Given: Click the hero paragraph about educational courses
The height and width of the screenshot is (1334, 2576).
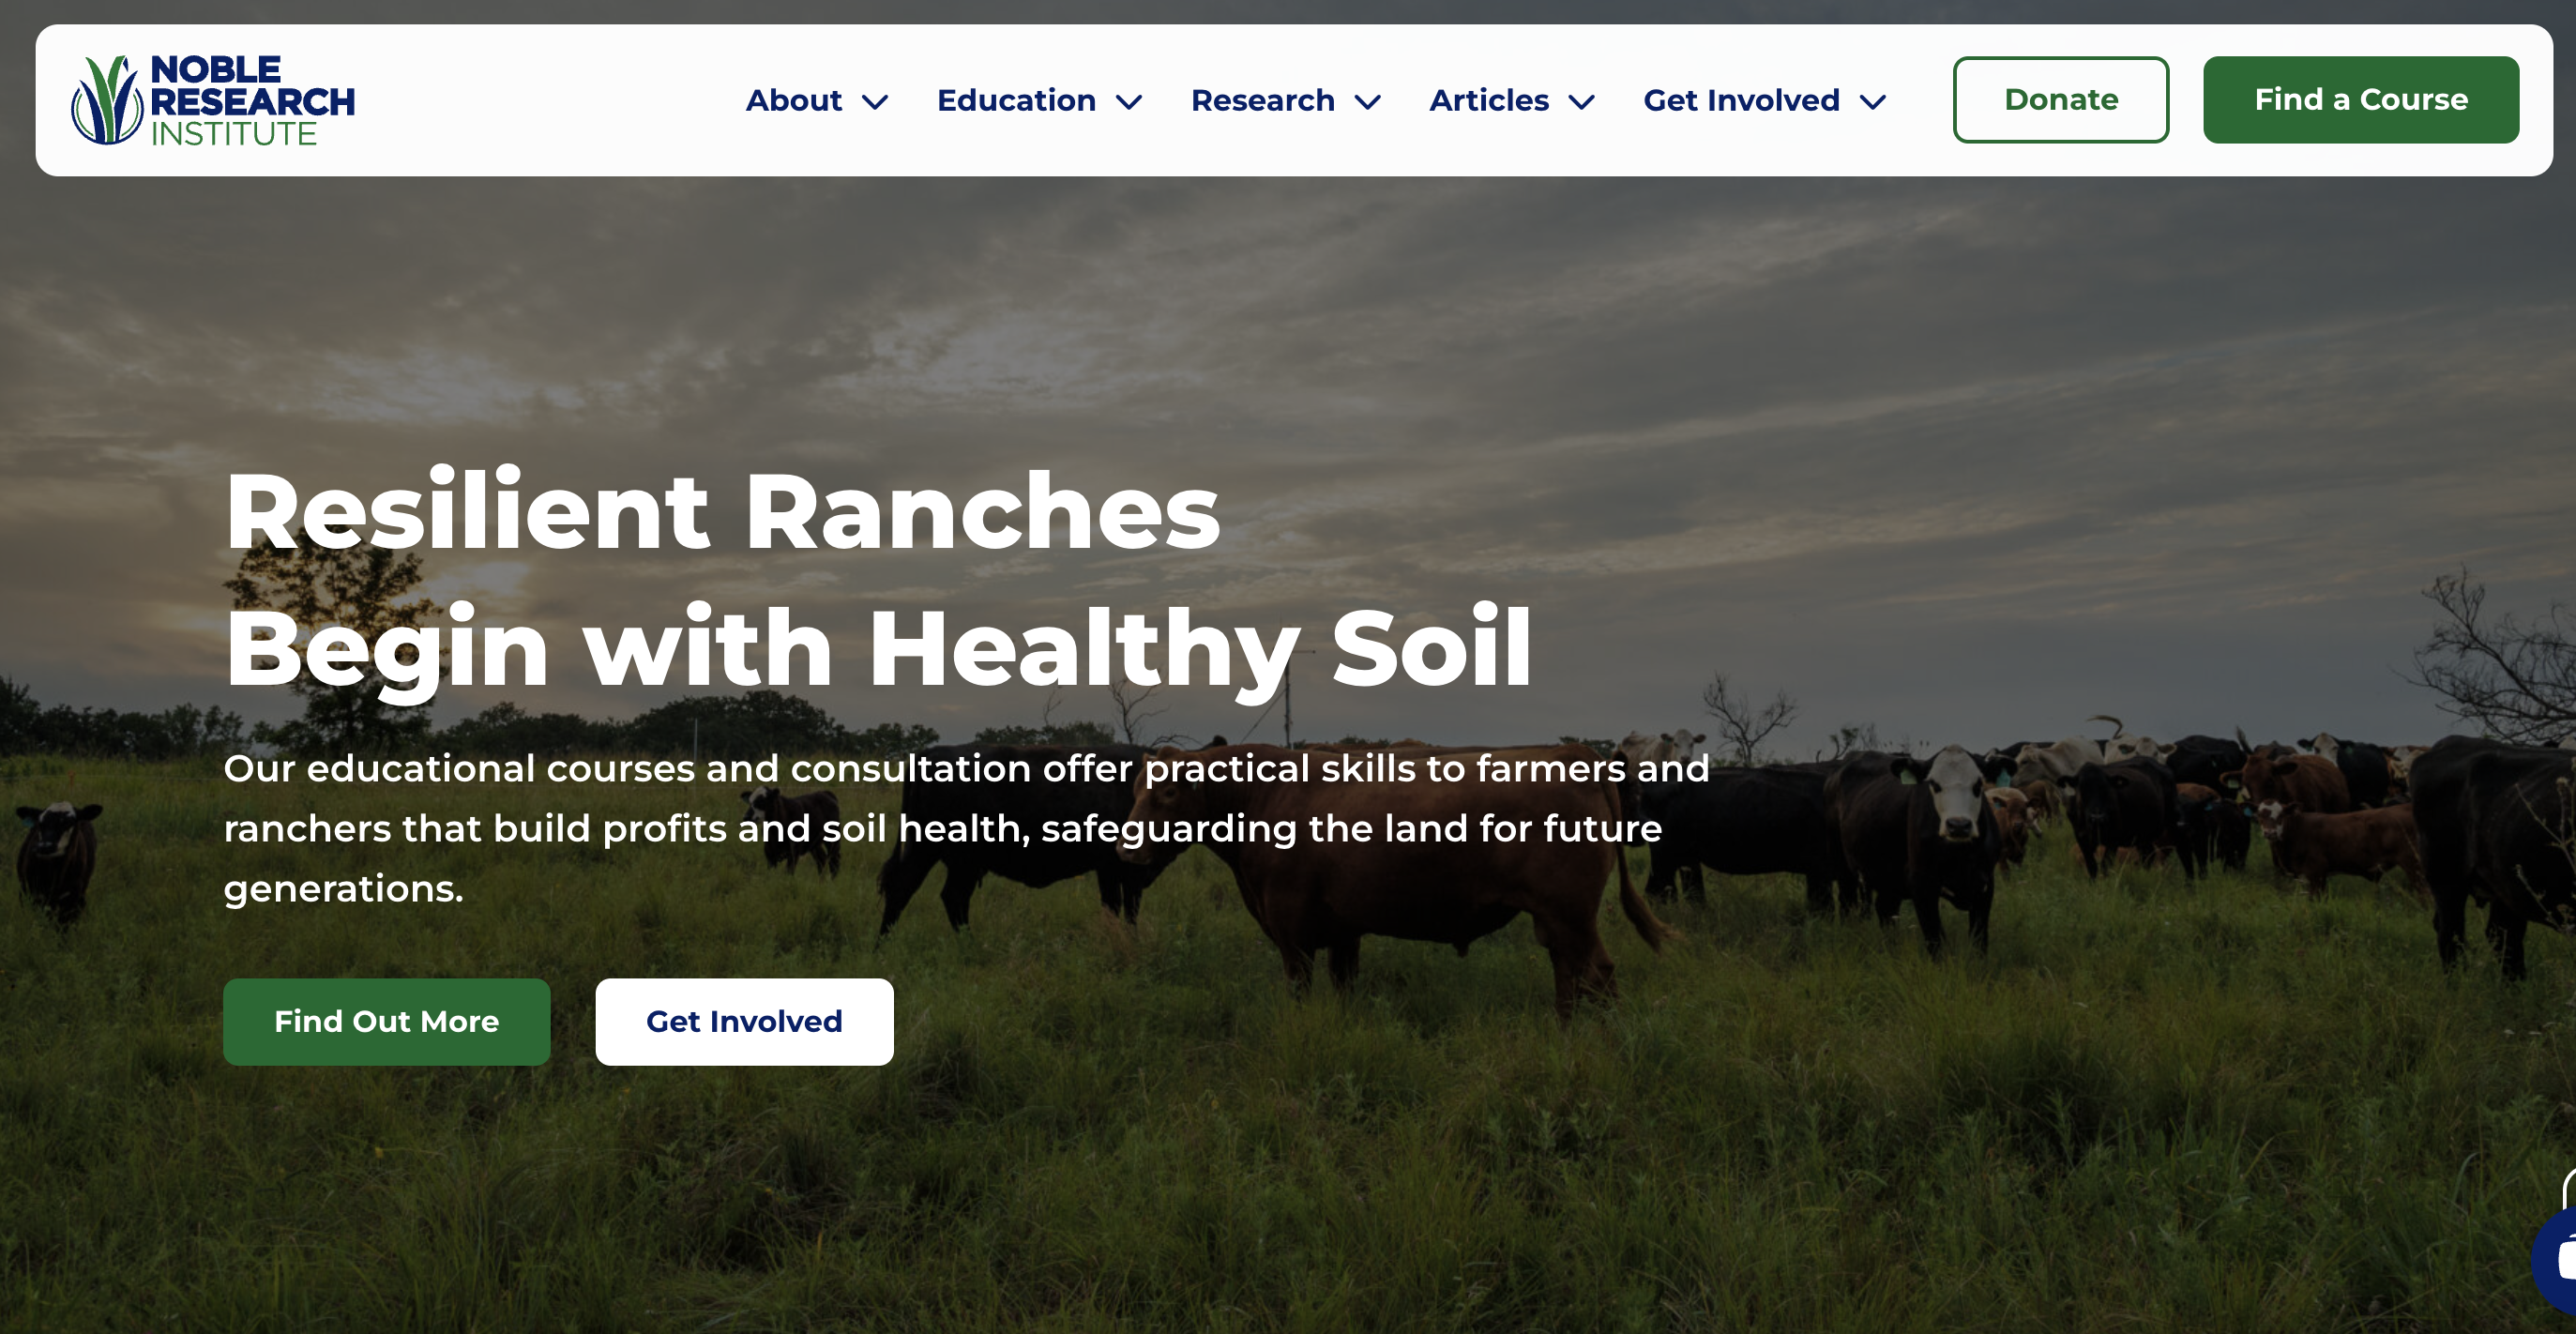Looking at the screenshot, I should 966,828.
